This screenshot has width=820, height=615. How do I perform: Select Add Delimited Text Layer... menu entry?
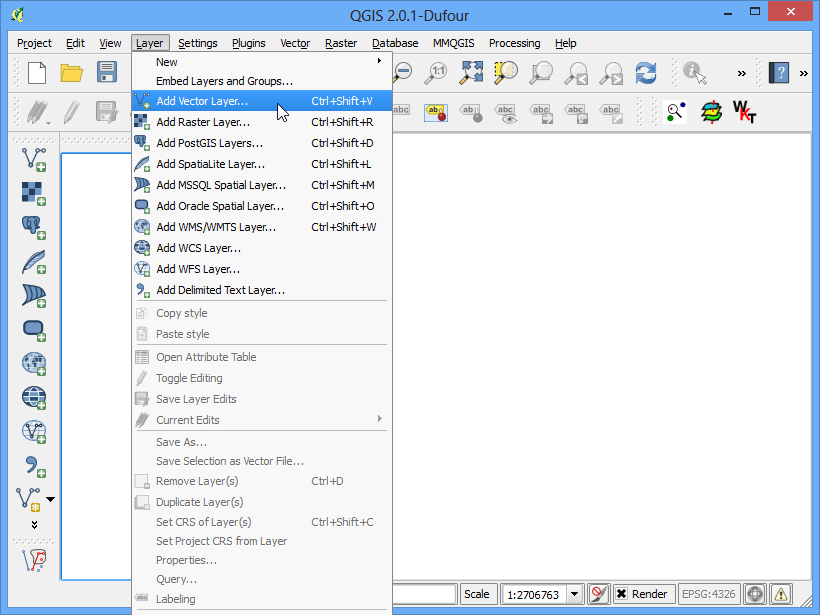click(x=261, y=290)
